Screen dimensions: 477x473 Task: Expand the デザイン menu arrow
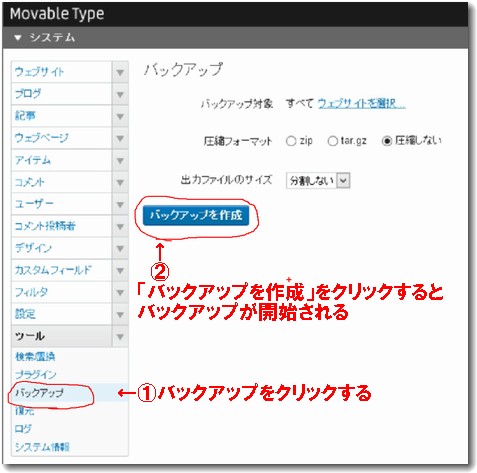(x=120, y=248)
